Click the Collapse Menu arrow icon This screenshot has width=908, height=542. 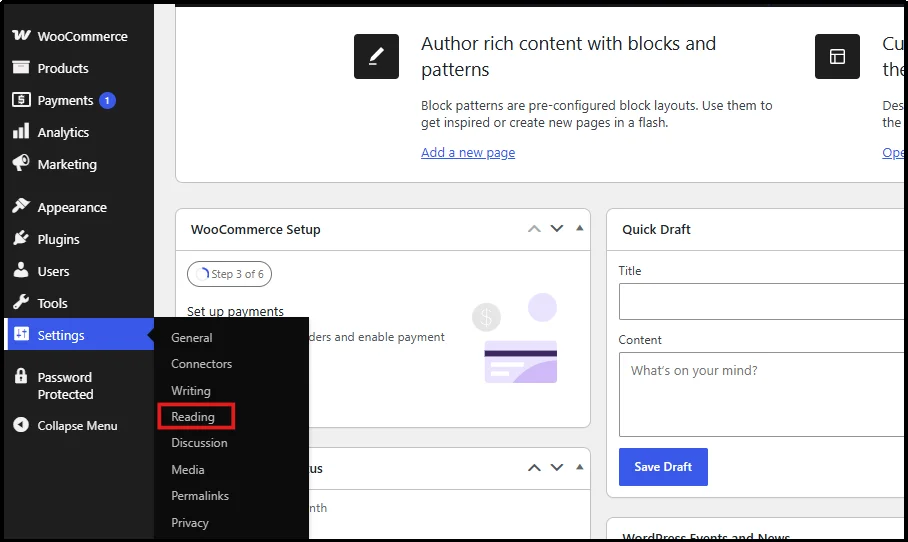21,424
